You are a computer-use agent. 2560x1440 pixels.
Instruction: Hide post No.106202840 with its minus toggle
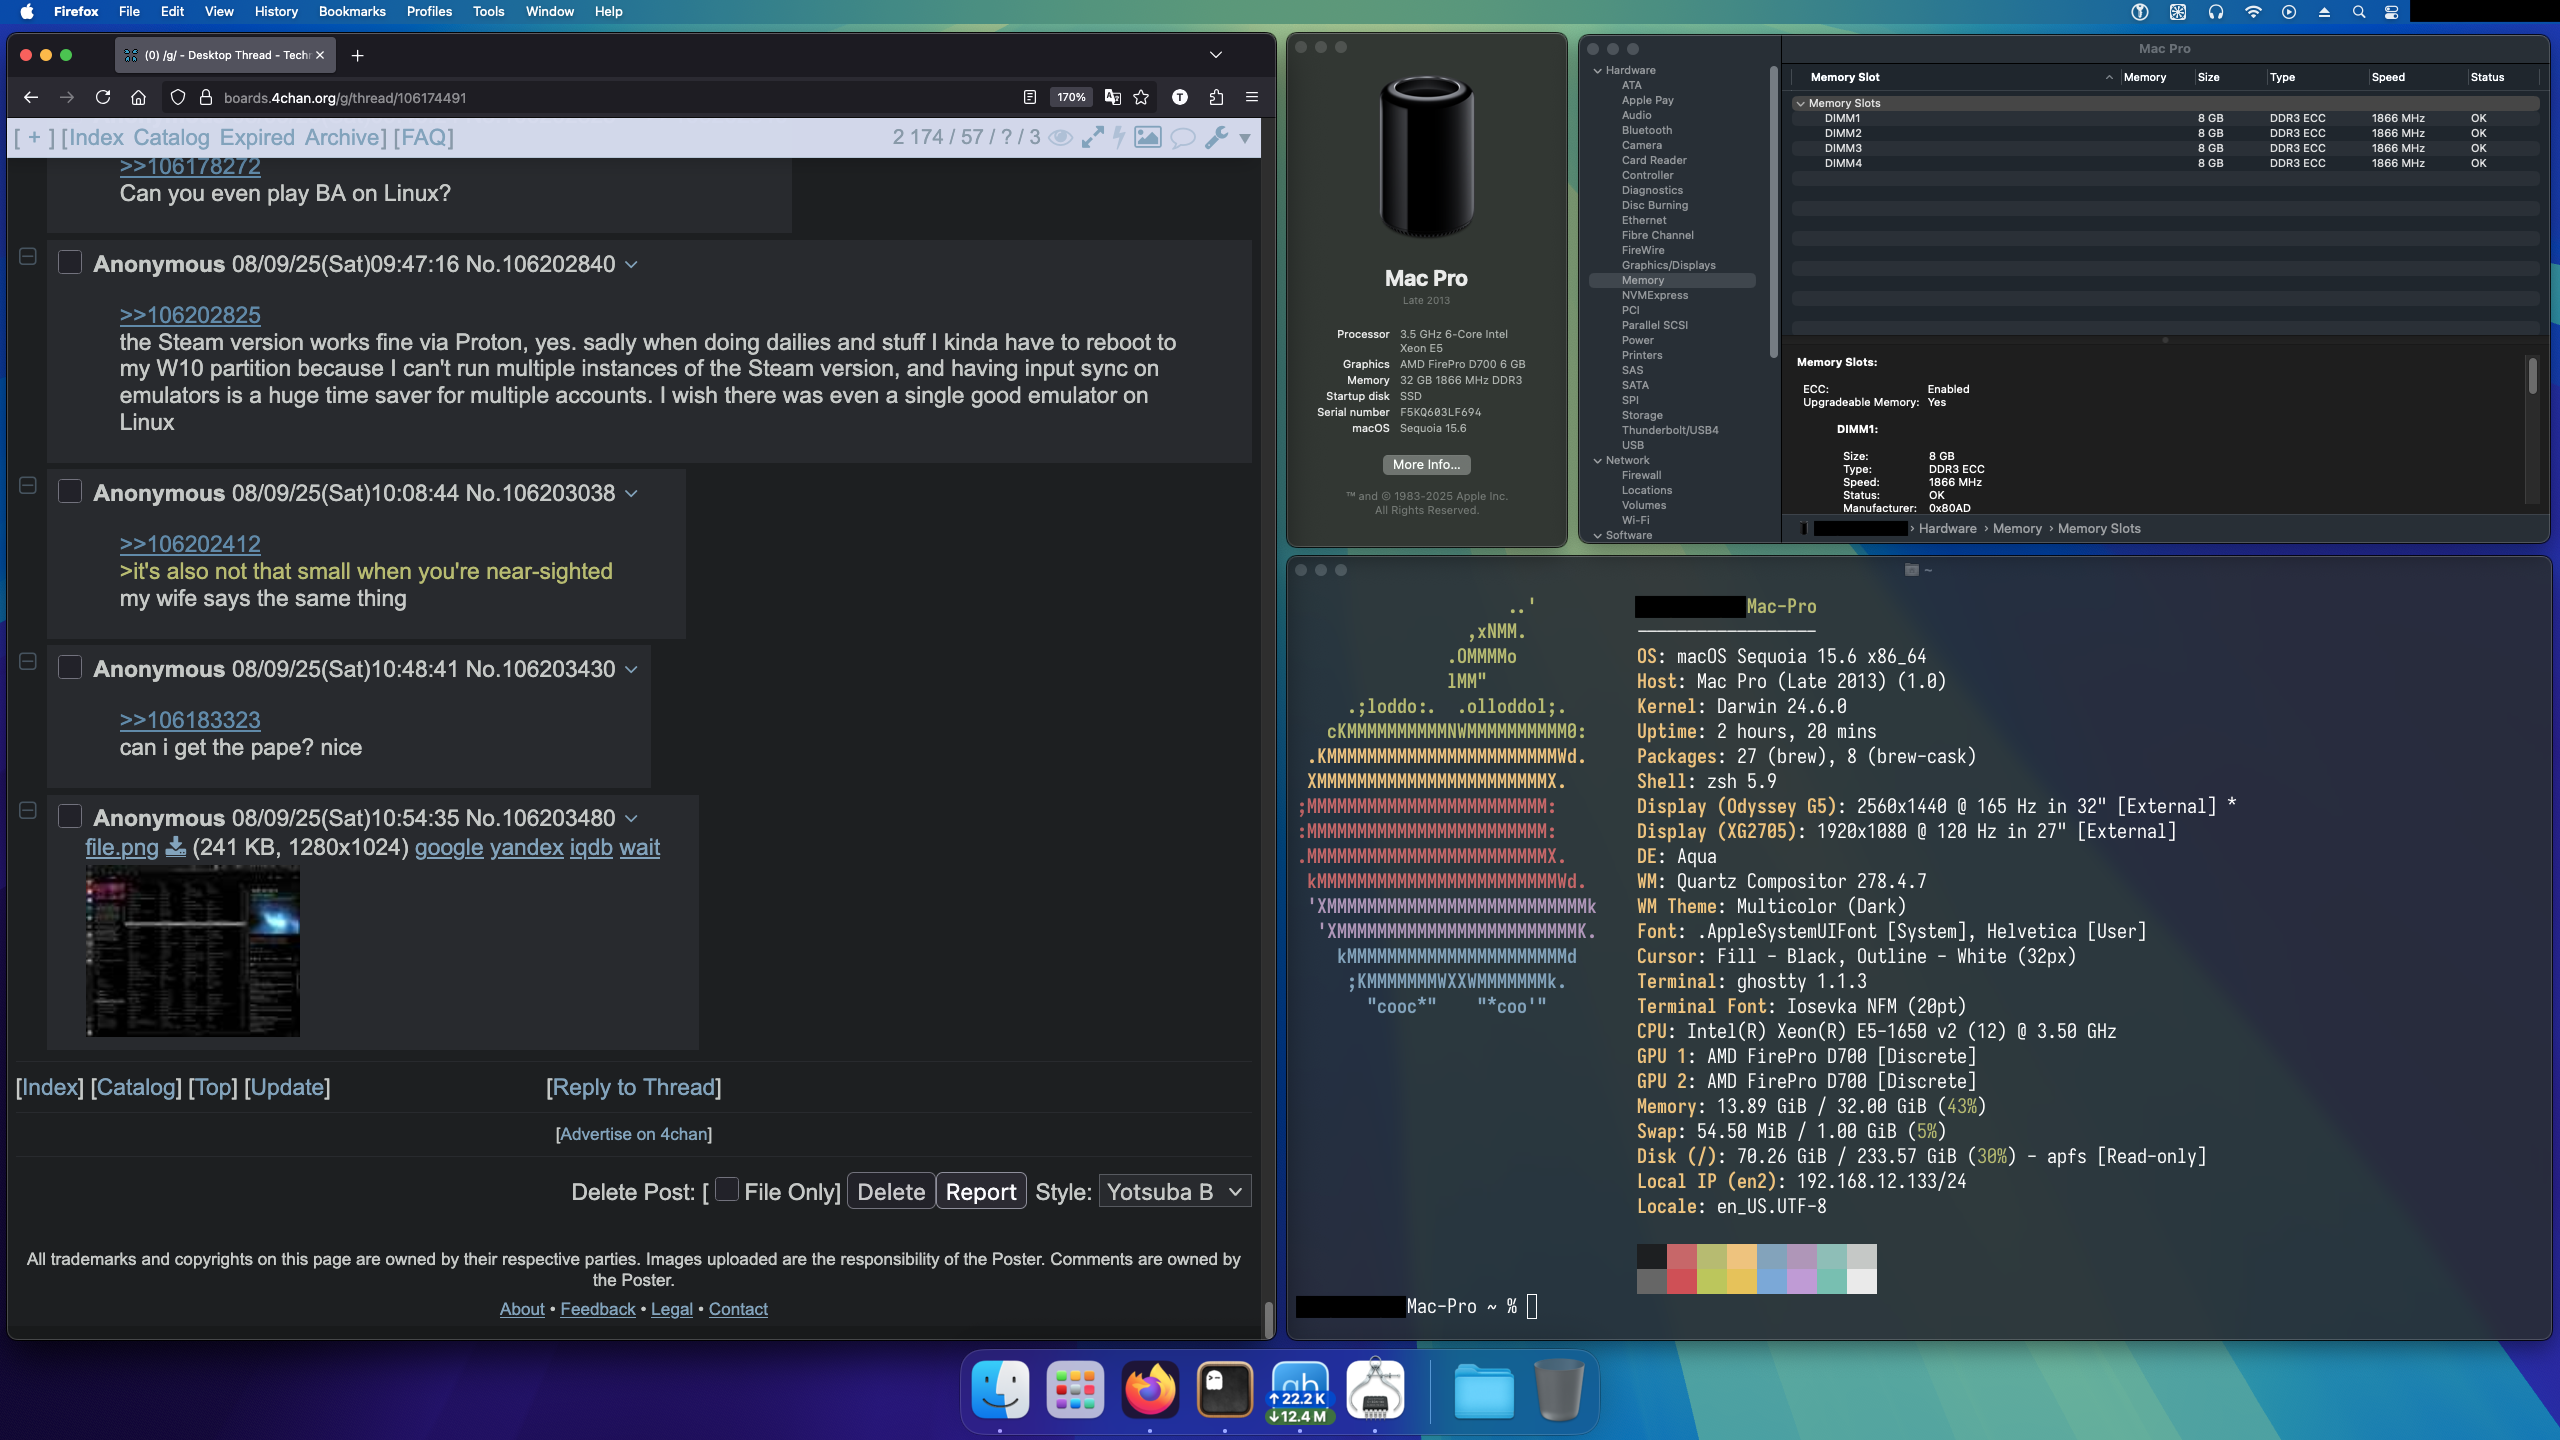click(x=28, y=257)
